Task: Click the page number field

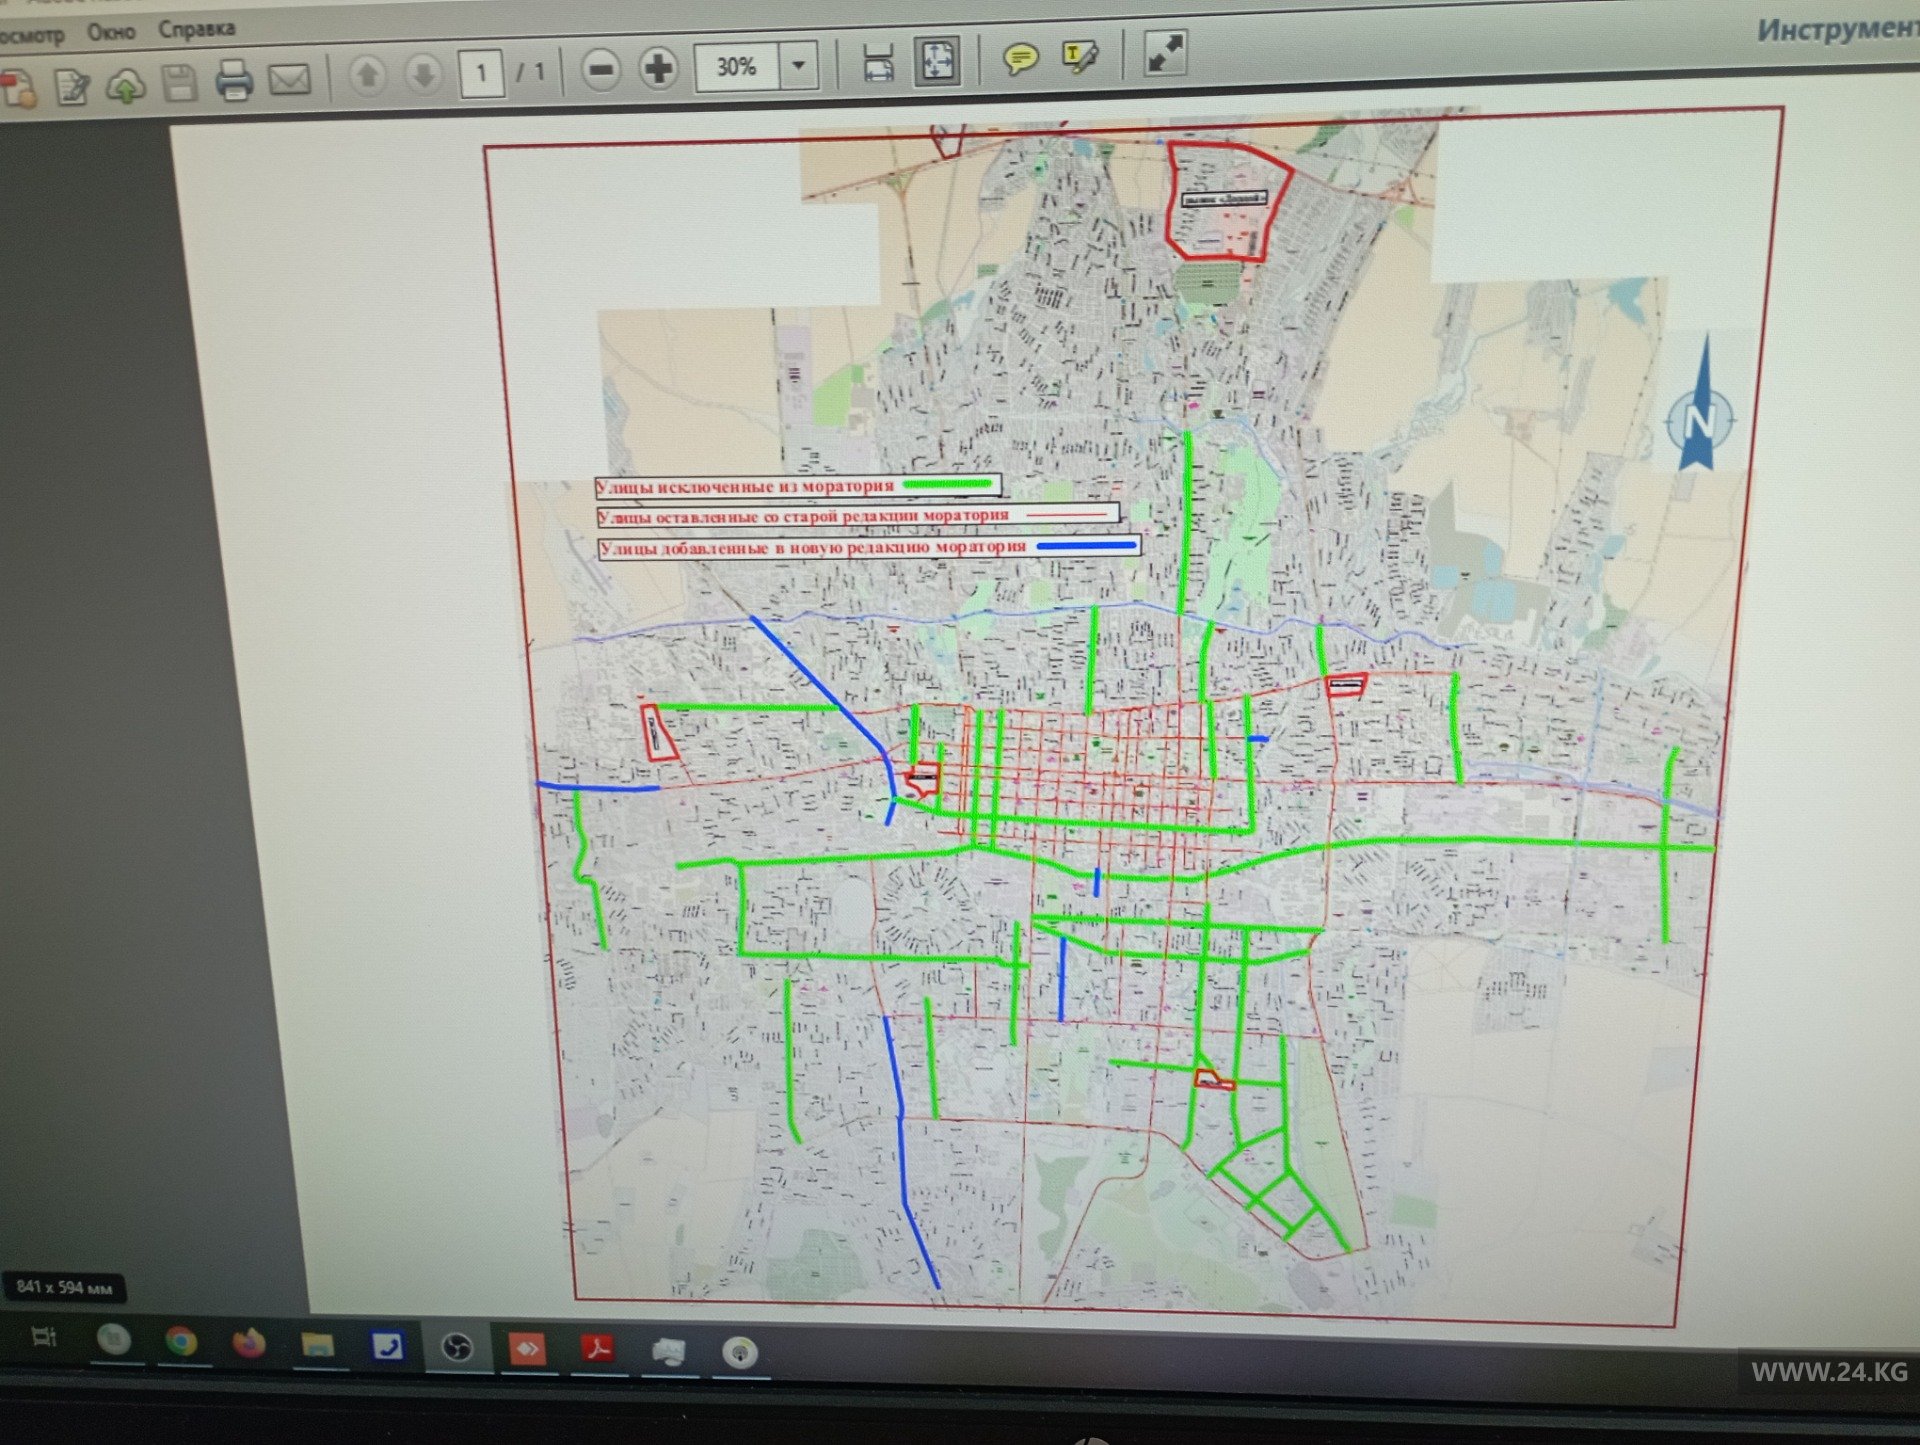Action: click(481, 72)
